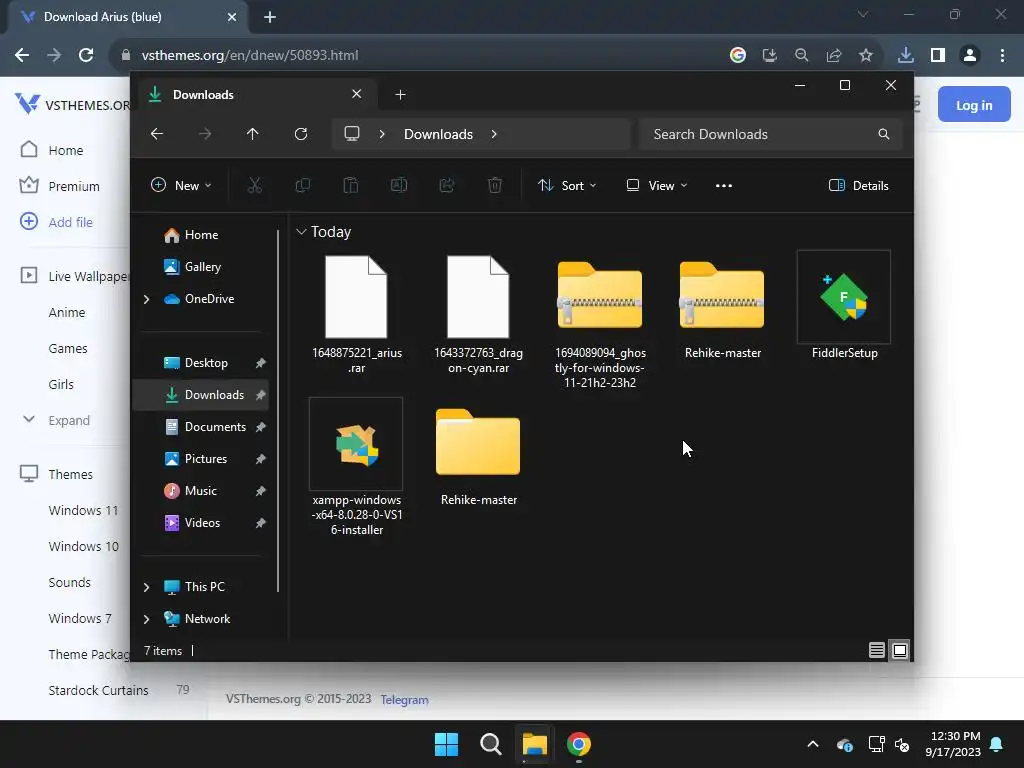Click the Rename icon in Explorer toolbar

coord(398,185)
